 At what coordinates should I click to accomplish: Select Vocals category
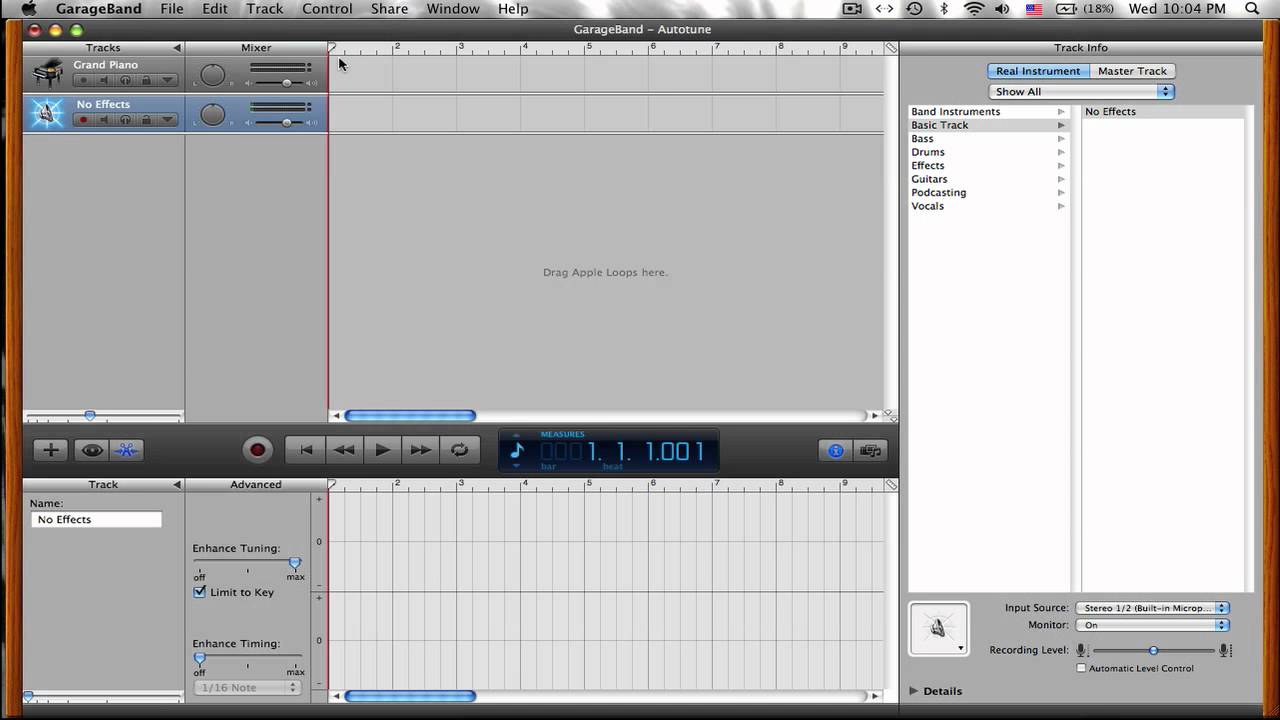coord(988,206)
